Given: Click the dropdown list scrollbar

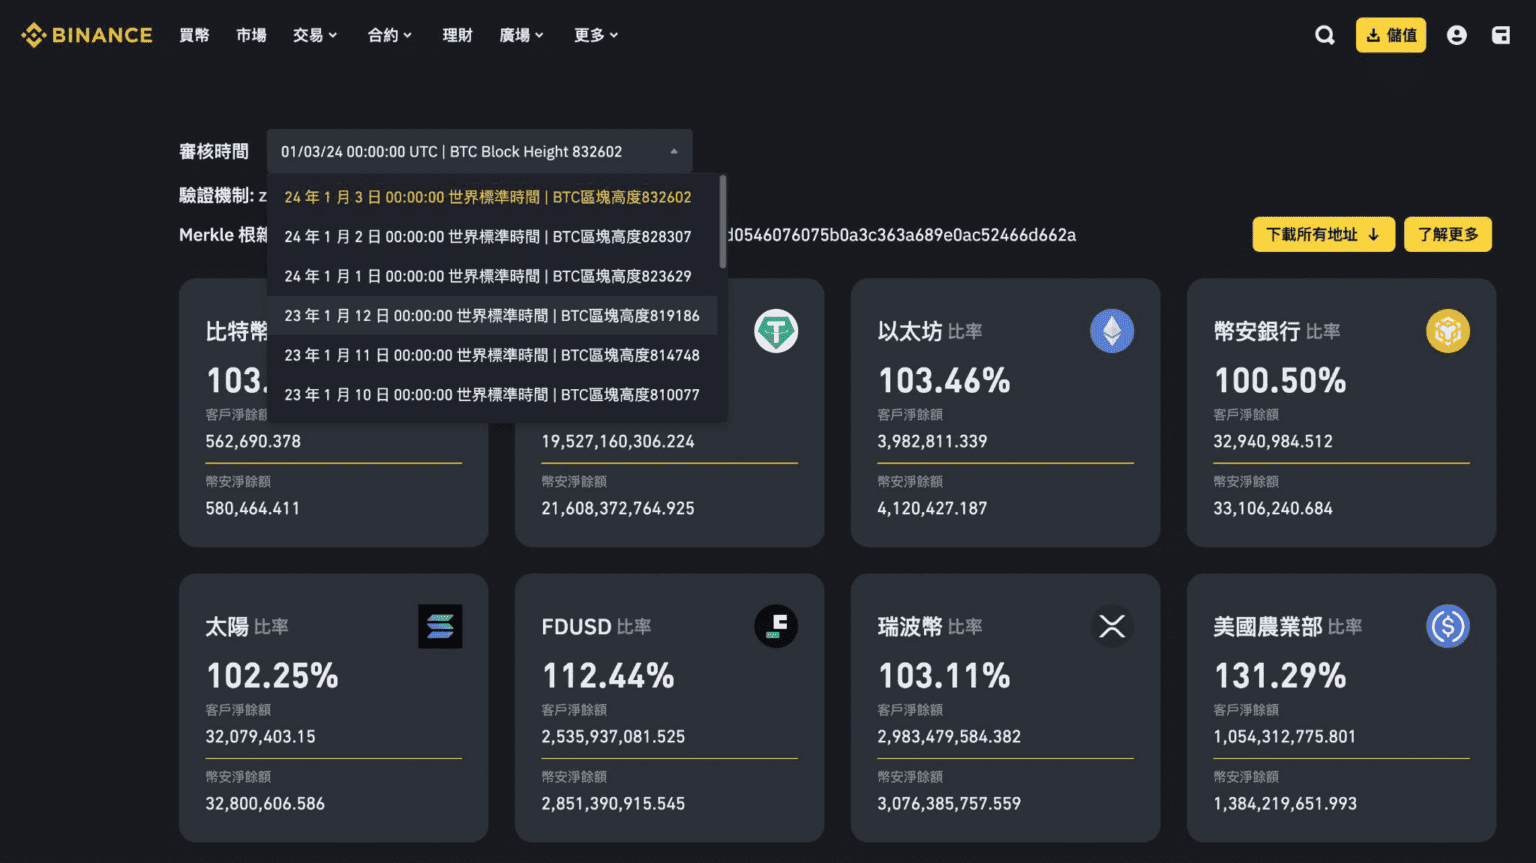Looking at the screenshot, I should 723,222.
